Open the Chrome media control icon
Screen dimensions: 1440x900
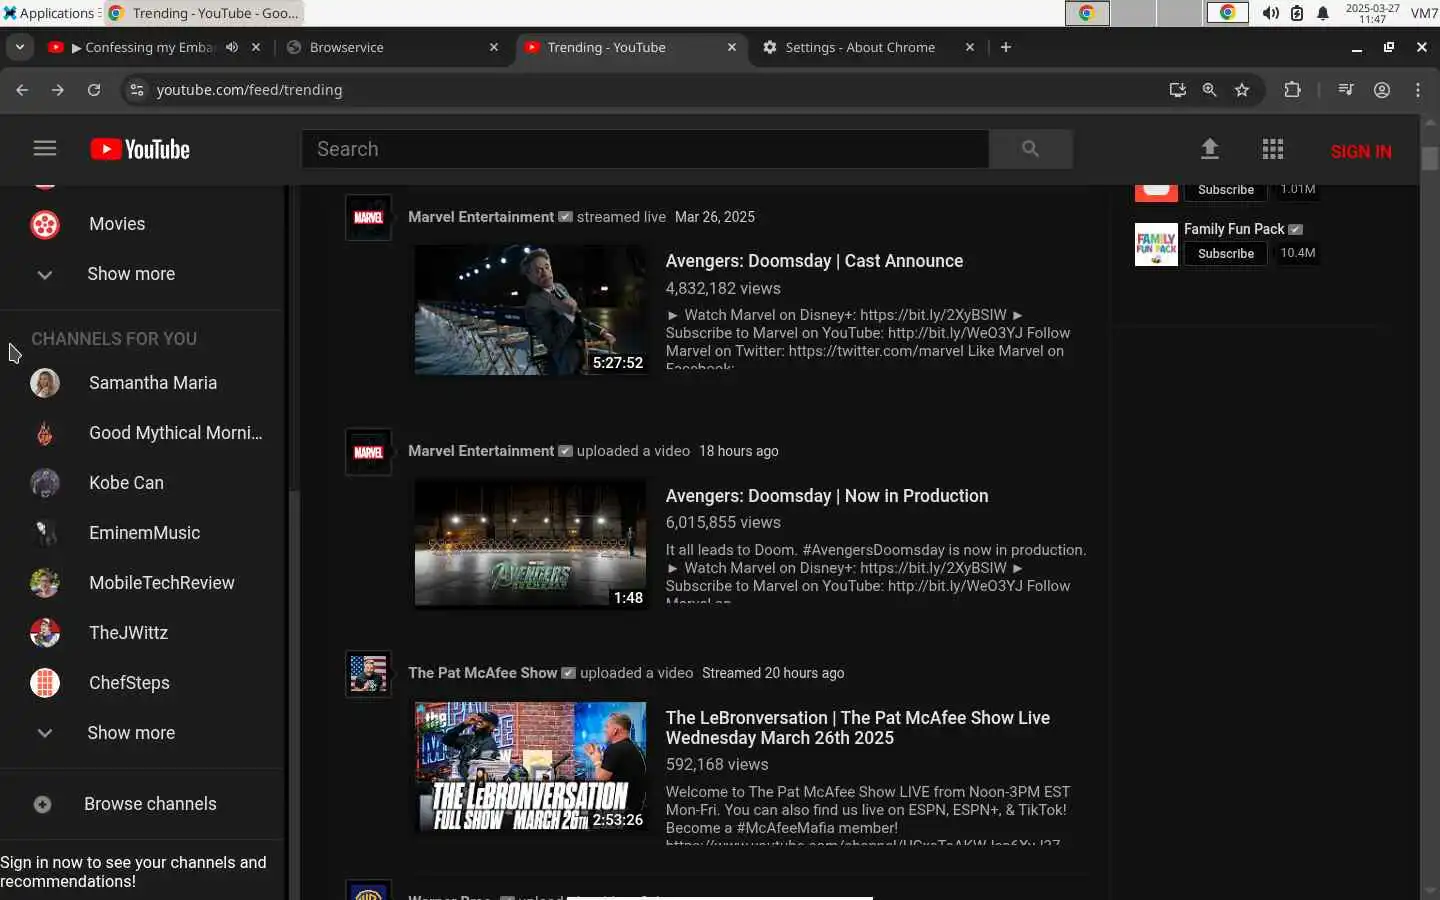coord(1346,90)
